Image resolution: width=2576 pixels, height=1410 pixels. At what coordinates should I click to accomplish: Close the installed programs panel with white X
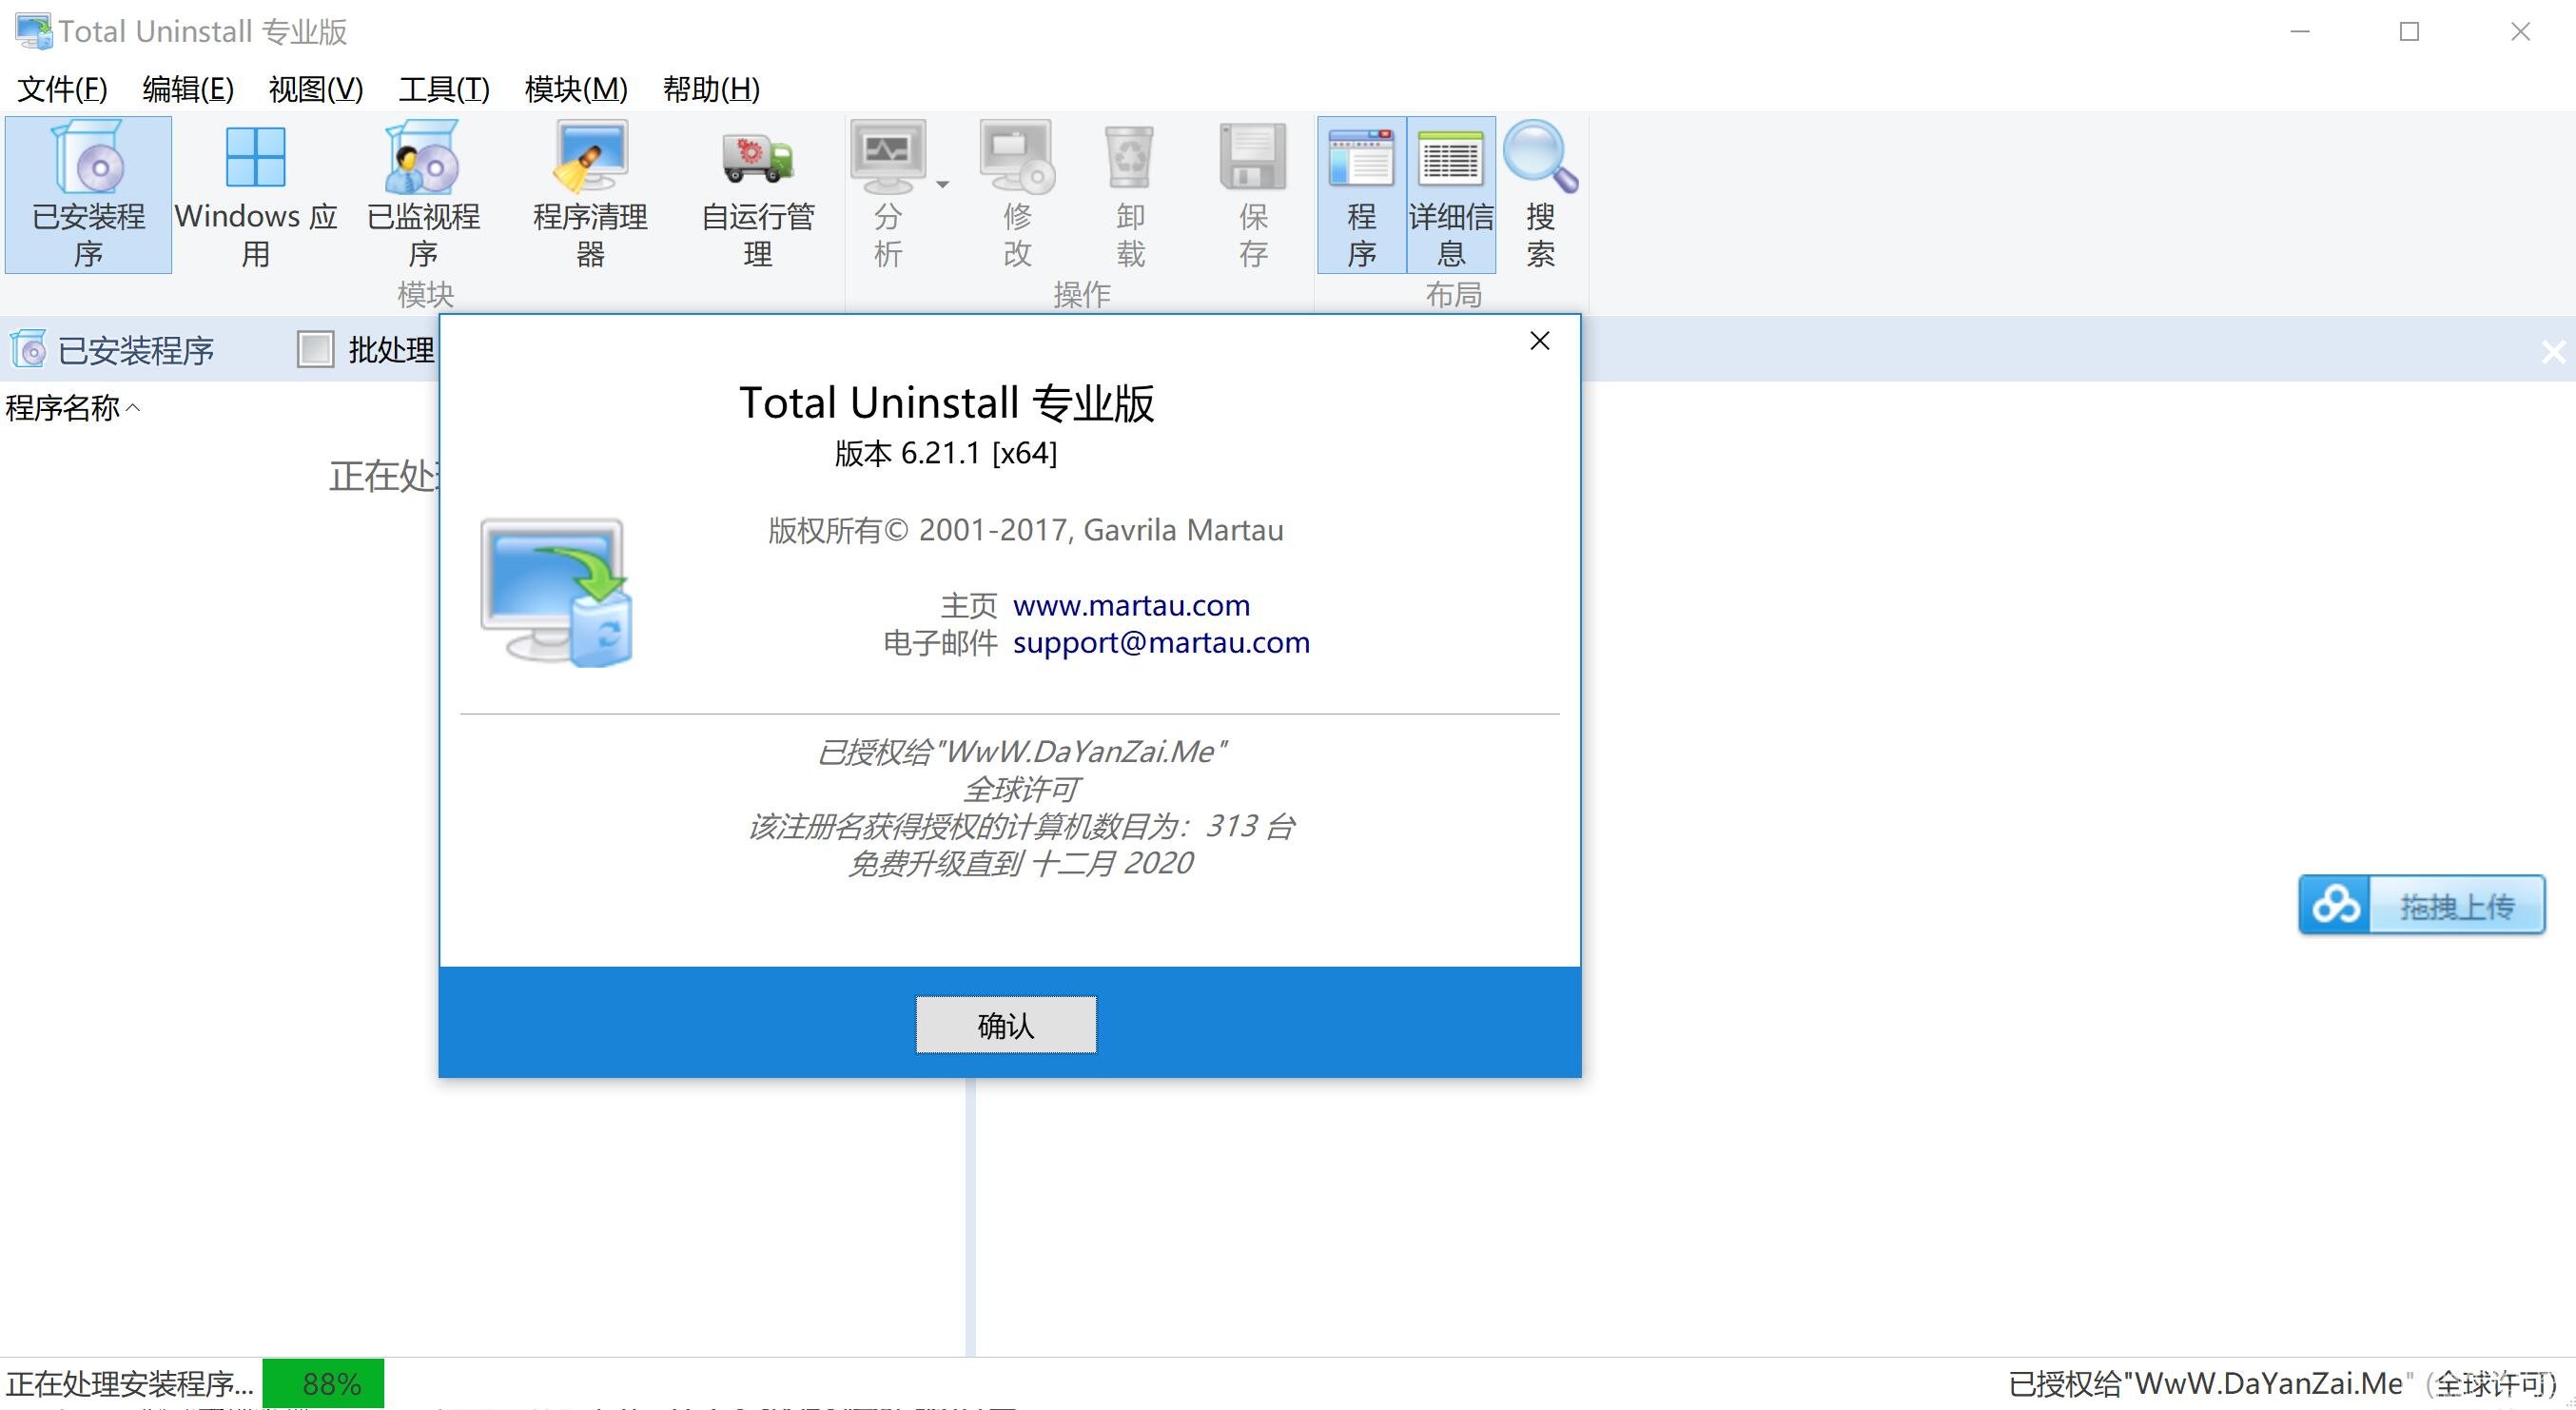(2553, 352)
